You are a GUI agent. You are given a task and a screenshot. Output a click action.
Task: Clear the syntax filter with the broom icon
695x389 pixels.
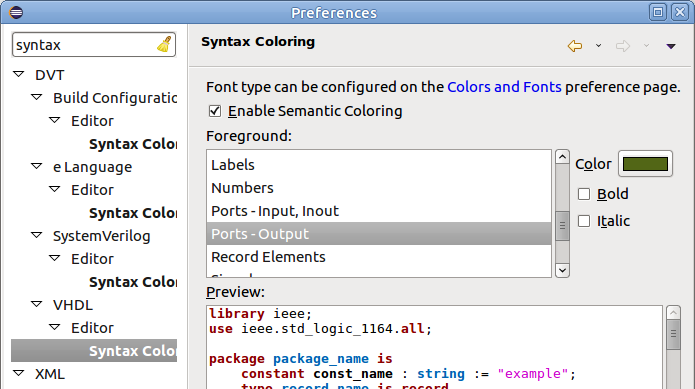[164, 44]
